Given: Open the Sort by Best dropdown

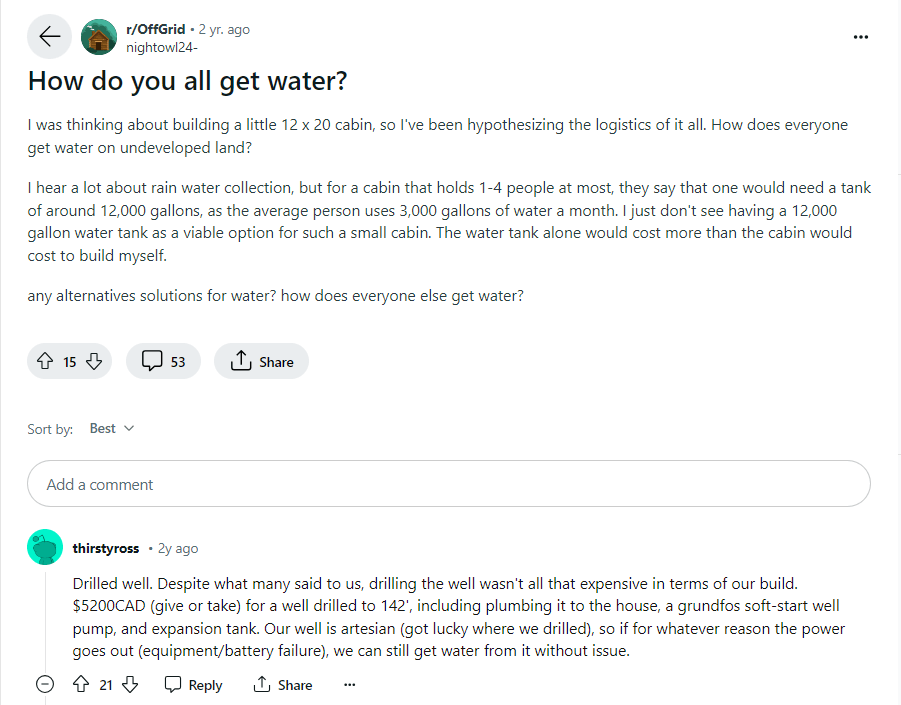Looking at the screenshot, I should coord(110,428).
